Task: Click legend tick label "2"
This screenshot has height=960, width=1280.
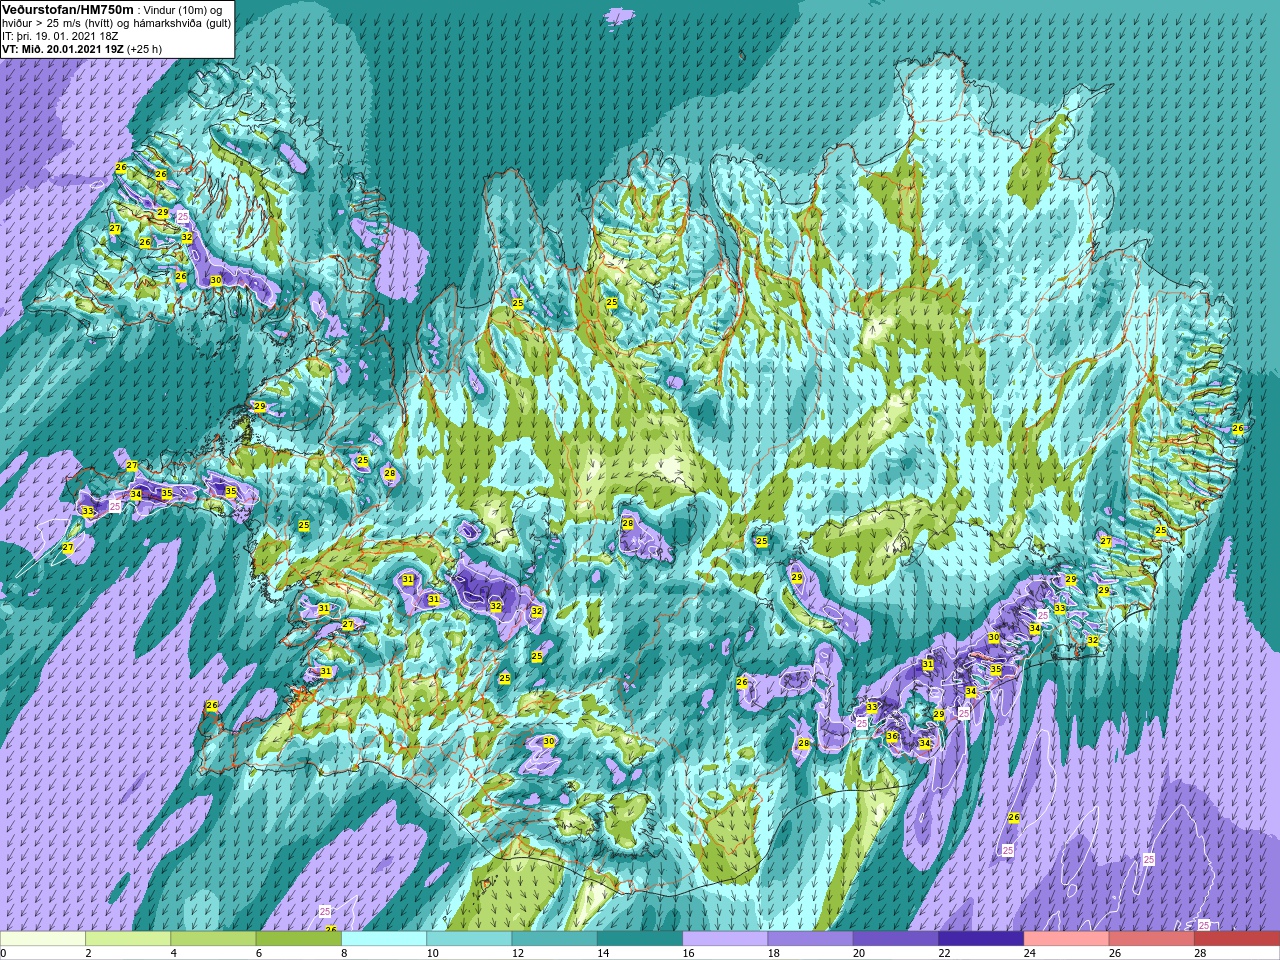Action: pos(88,953)
